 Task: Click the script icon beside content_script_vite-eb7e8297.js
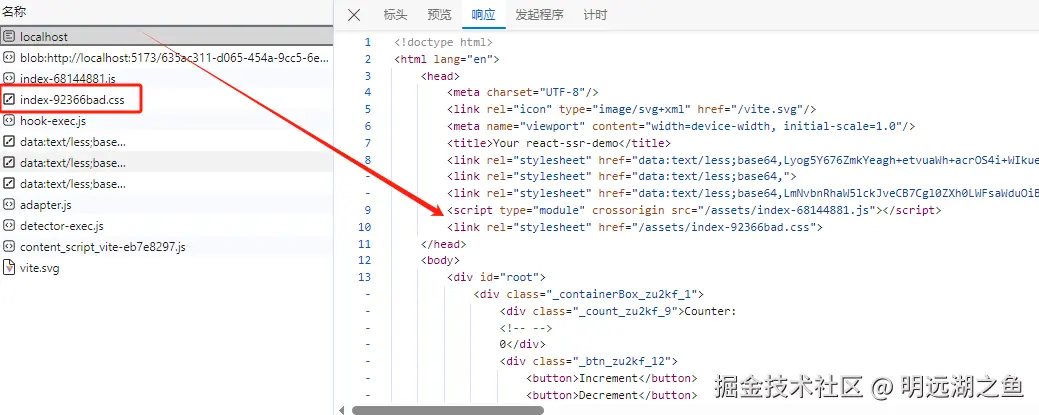coord(9,247)
